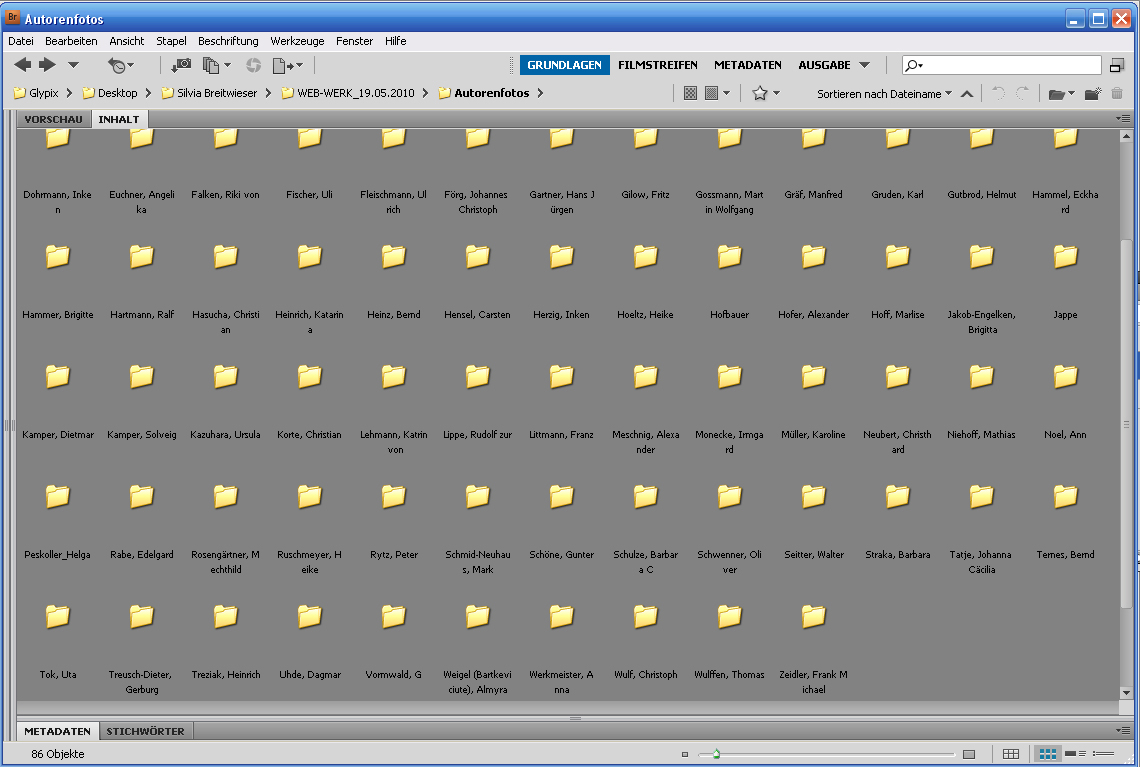The image size is (1140, 767).
Task: Toggle the grid lock view button
Action: coord(1011,754)
